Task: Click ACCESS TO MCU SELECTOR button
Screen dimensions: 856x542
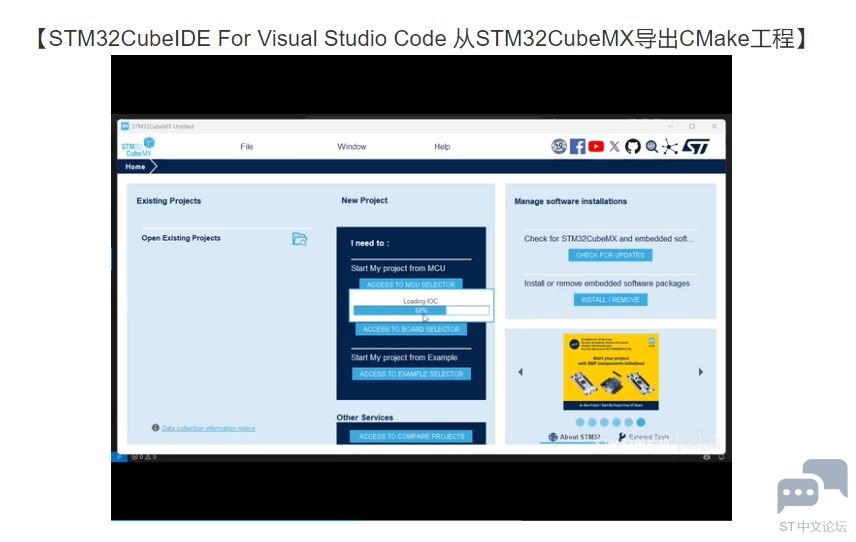Action: coord(411,284)
